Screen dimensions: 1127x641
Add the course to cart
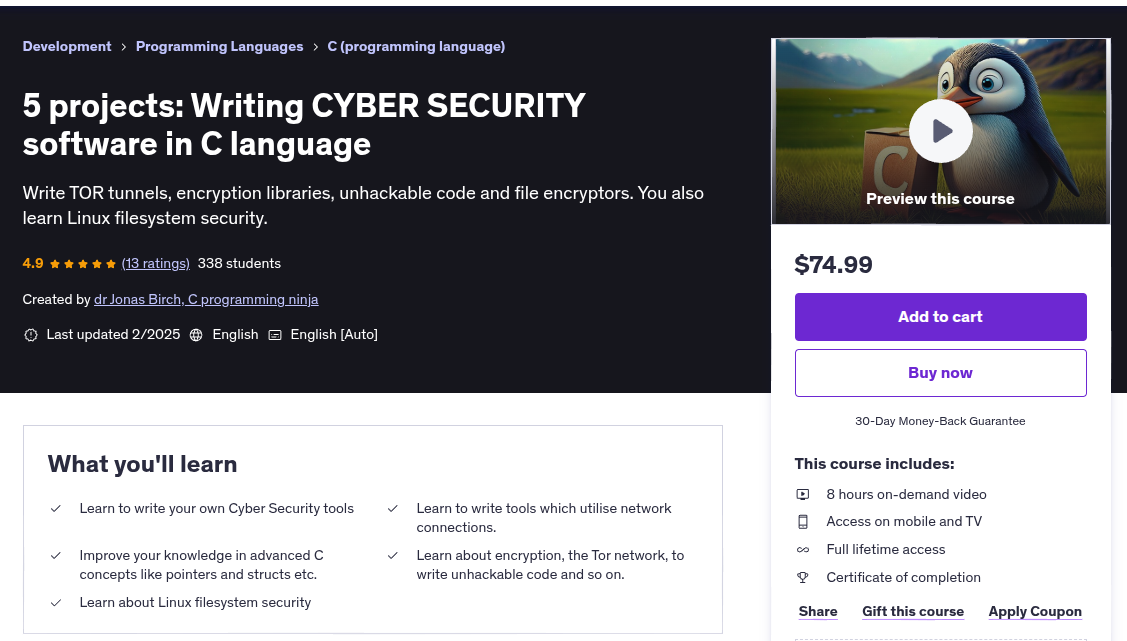(940, 317)
